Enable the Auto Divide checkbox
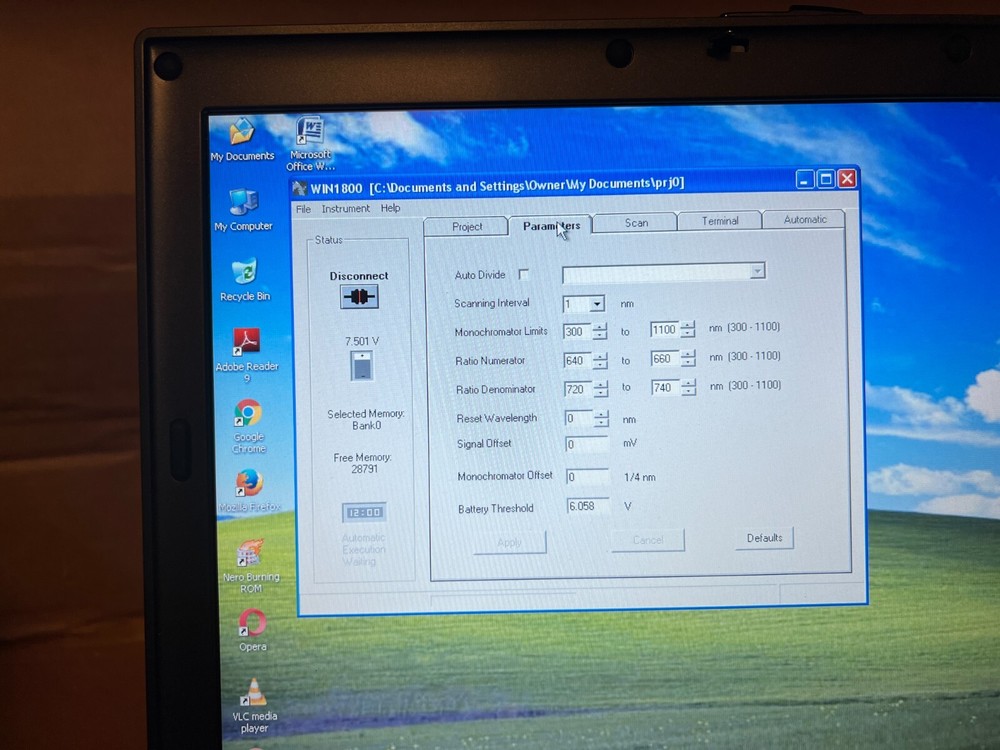 524,274
